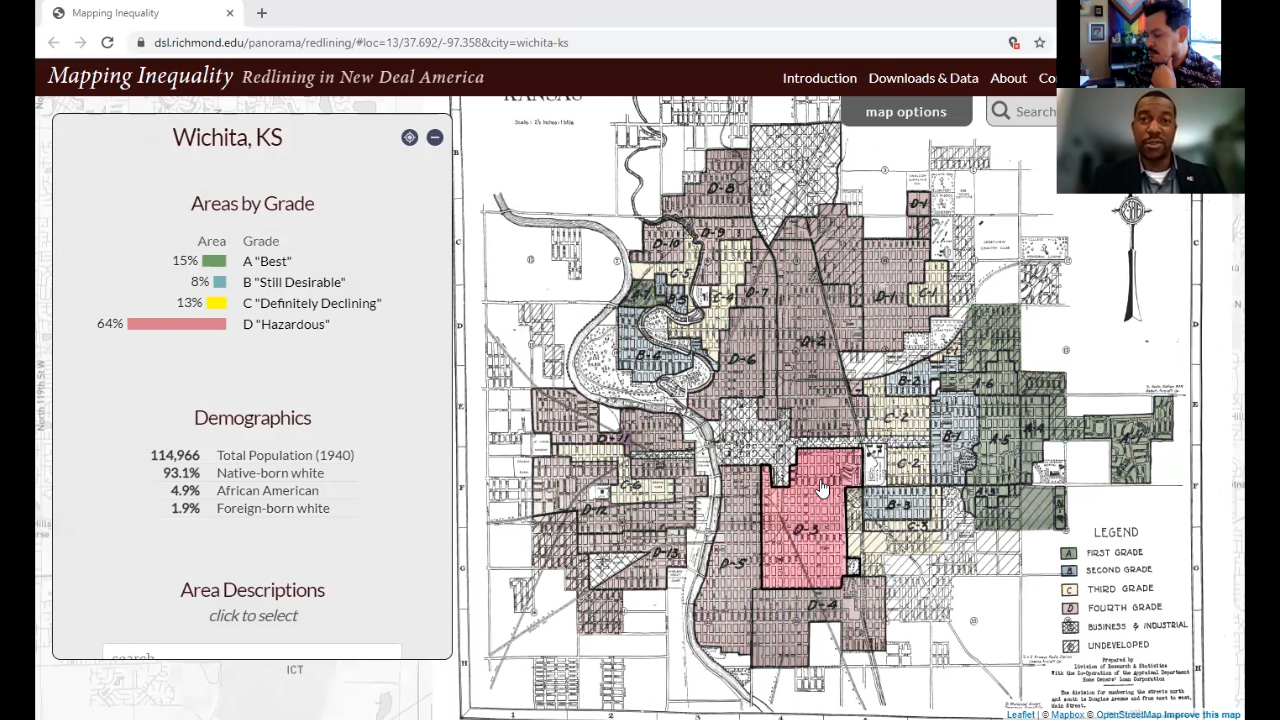Open the Introduction menu item
Image resolution: width=1280 pixels, height=720 pixels.
820,78
